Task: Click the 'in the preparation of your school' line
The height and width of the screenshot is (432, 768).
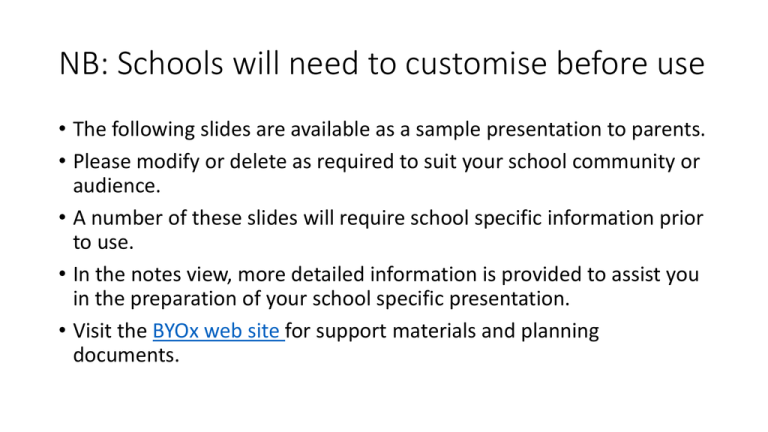Action: coord(321,299)
